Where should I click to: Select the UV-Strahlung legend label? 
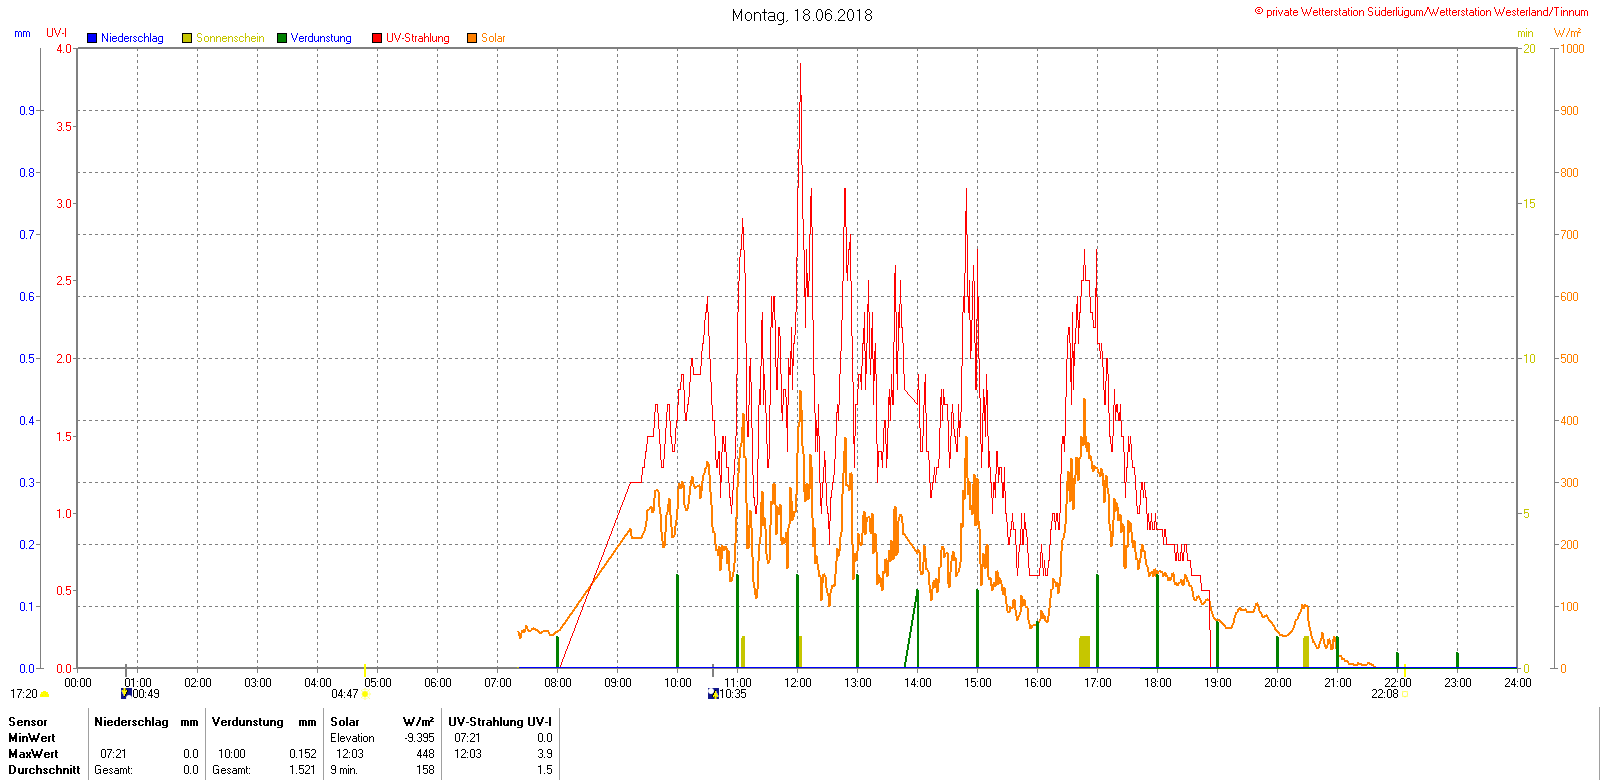click(x=418, y=38)
